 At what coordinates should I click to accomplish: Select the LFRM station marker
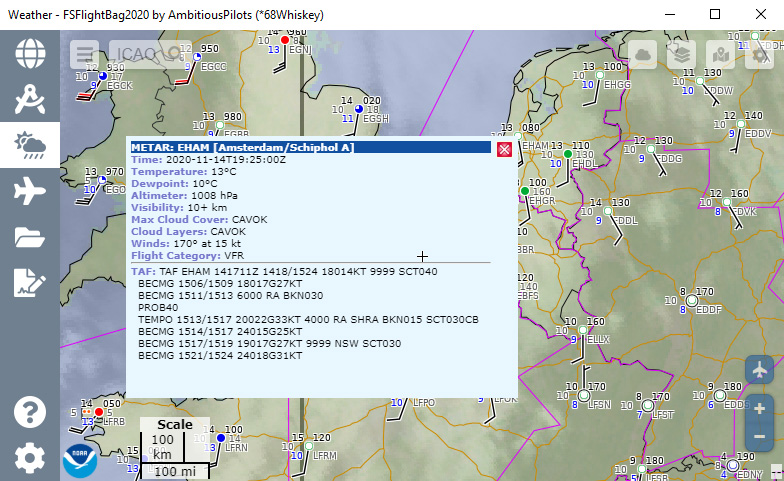pyautogui.click(x=308, y=446)
